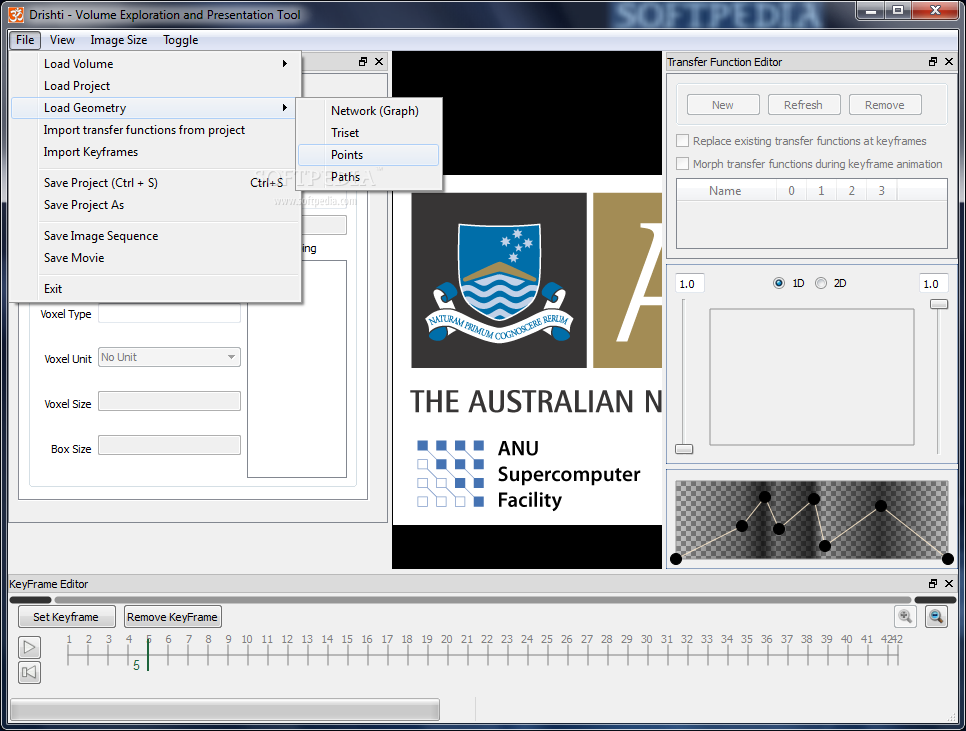Choose Save Movie
The image size is (966, 731).
pos(156,258)
